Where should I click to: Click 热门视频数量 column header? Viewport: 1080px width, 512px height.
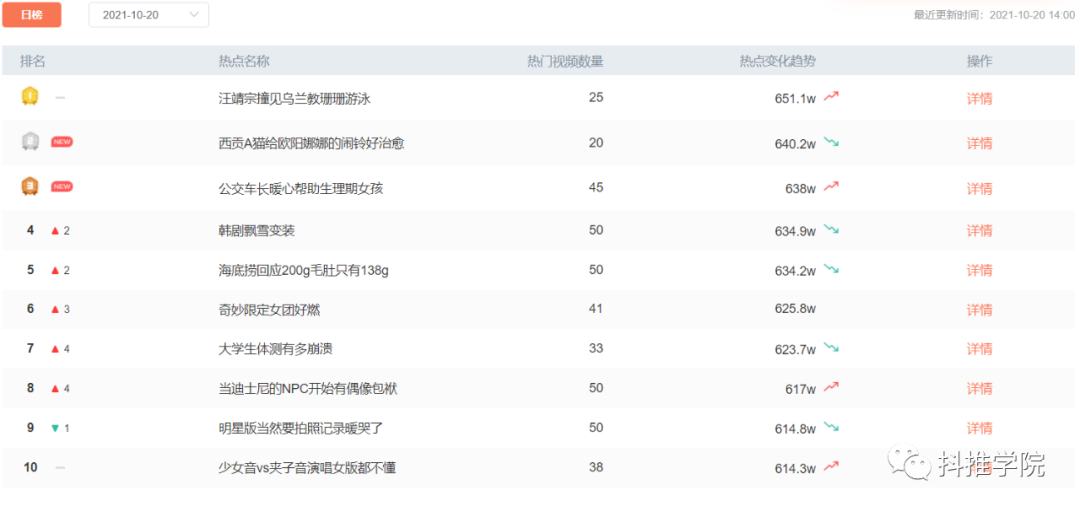(x=565, y=61)
